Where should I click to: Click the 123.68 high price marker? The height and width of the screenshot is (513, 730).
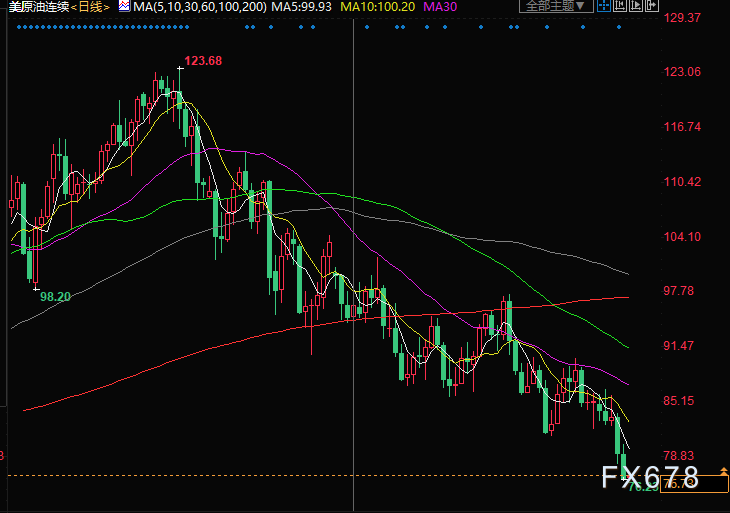203,61
